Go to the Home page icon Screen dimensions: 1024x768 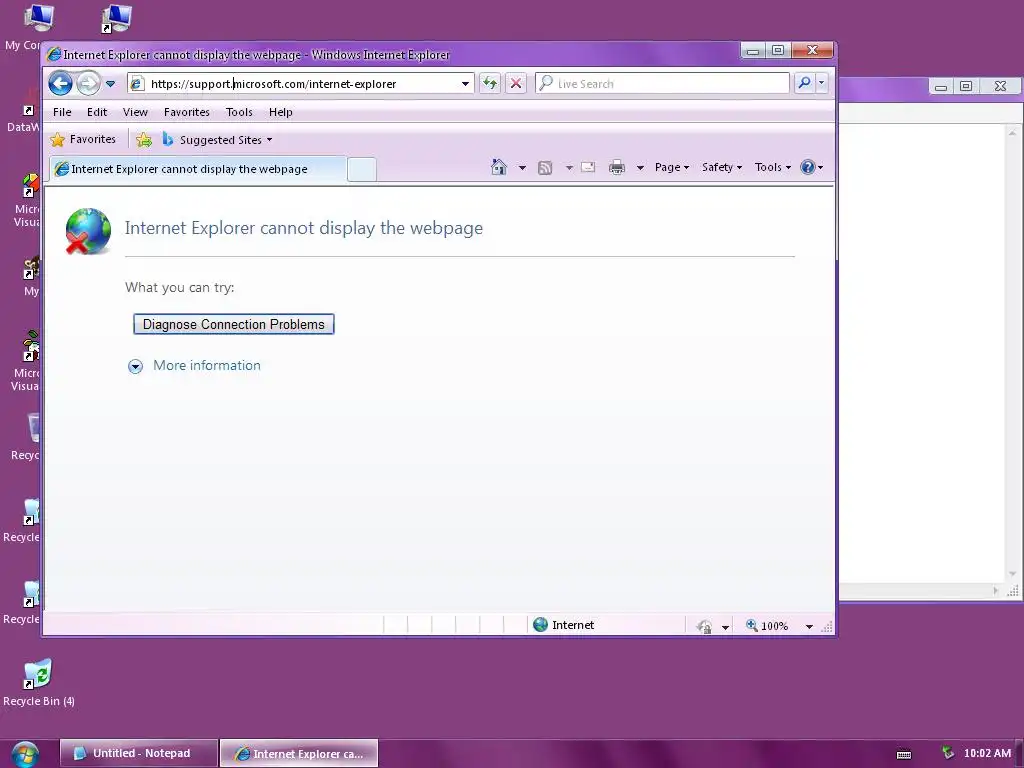pos(499,167)
